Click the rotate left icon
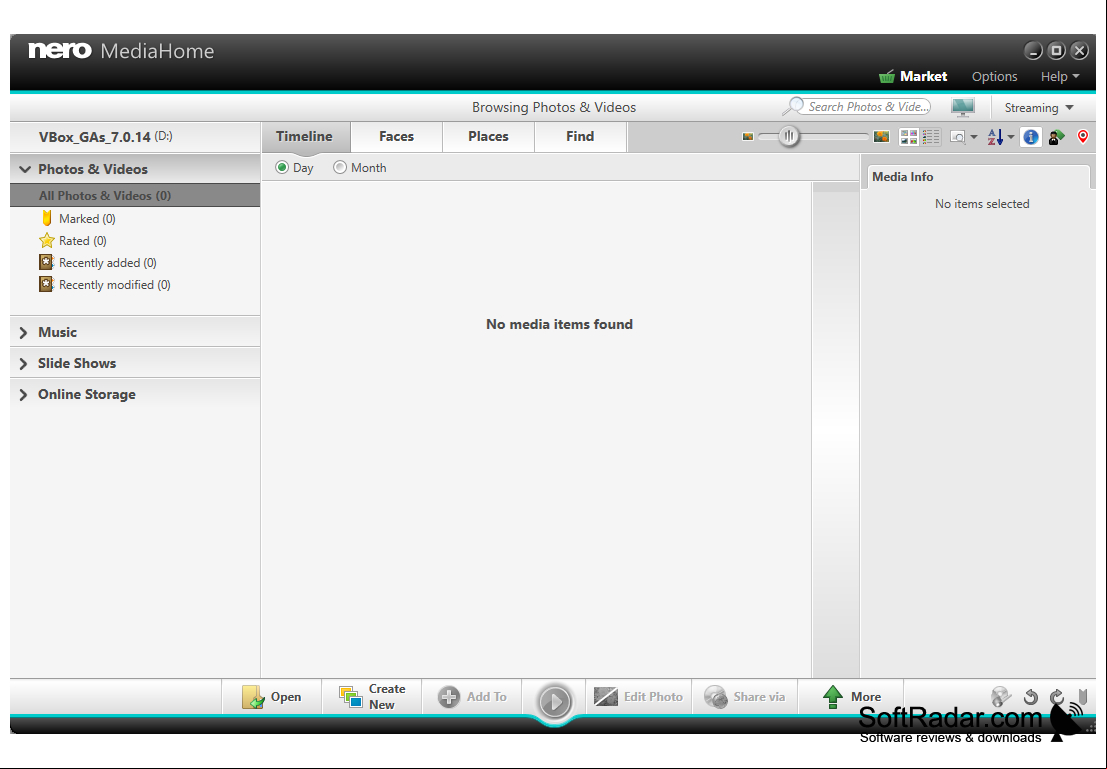The height and width of the screenshot is (769, 1107). (x=1031, y=697)
